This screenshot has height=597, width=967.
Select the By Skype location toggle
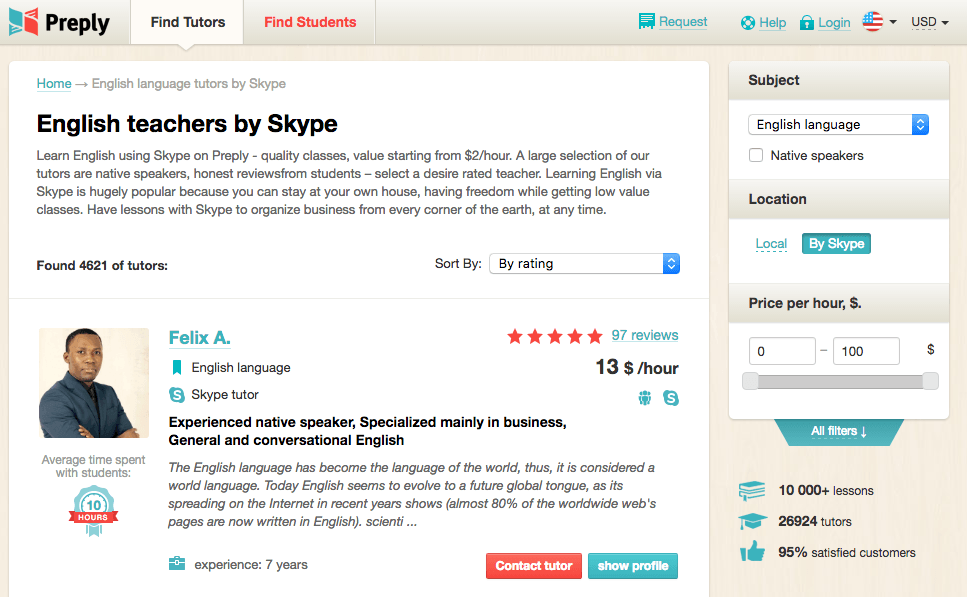point(836,243)
